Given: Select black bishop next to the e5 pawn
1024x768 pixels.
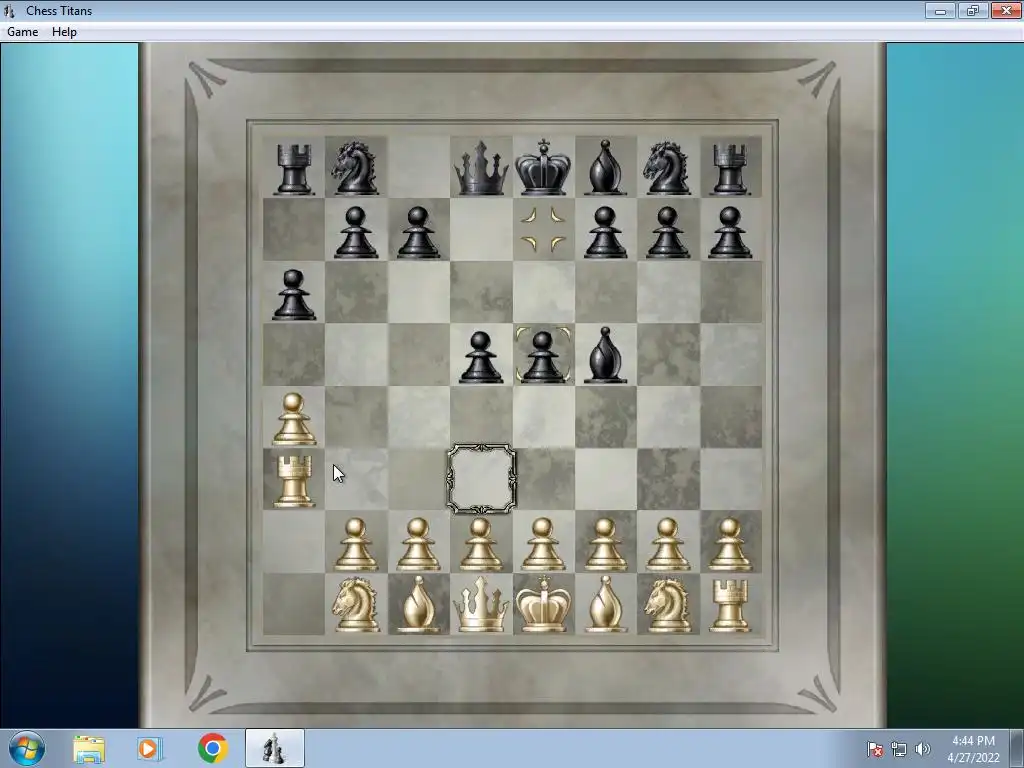Looking at the screenshot, I should pyautogui.click(x=605, y=355).
